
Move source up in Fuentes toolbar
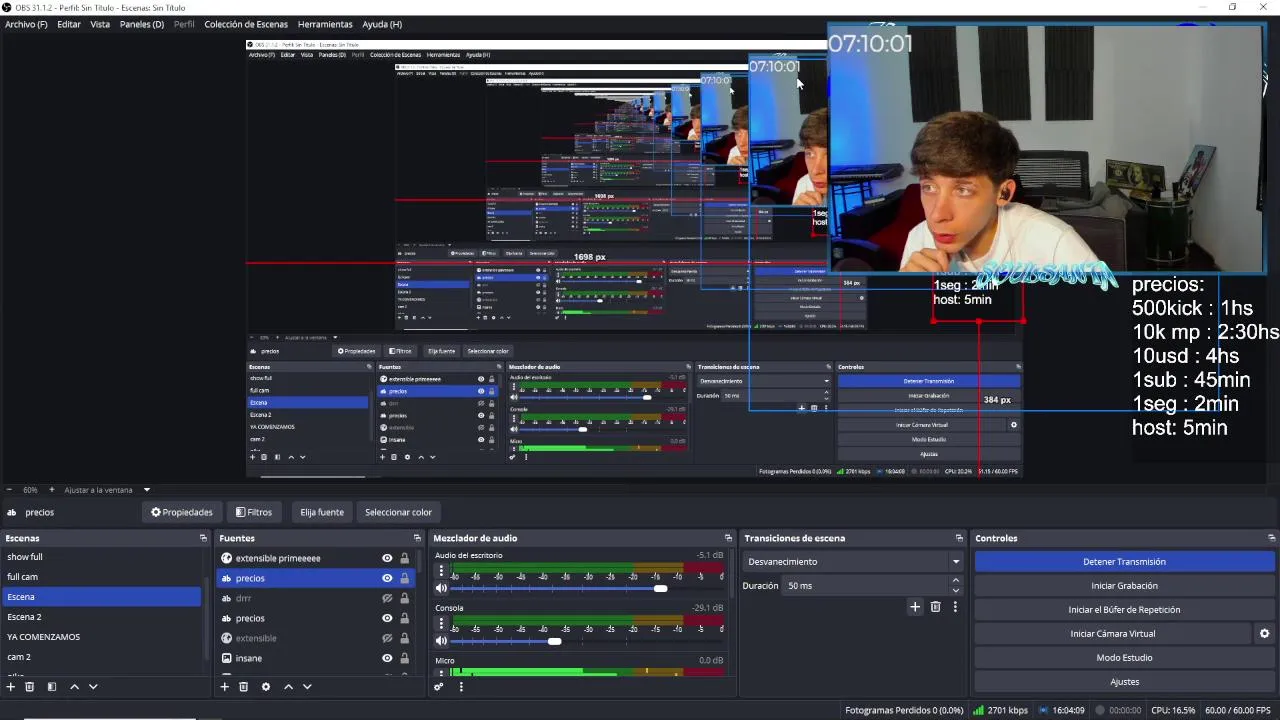tap(289, 687)
